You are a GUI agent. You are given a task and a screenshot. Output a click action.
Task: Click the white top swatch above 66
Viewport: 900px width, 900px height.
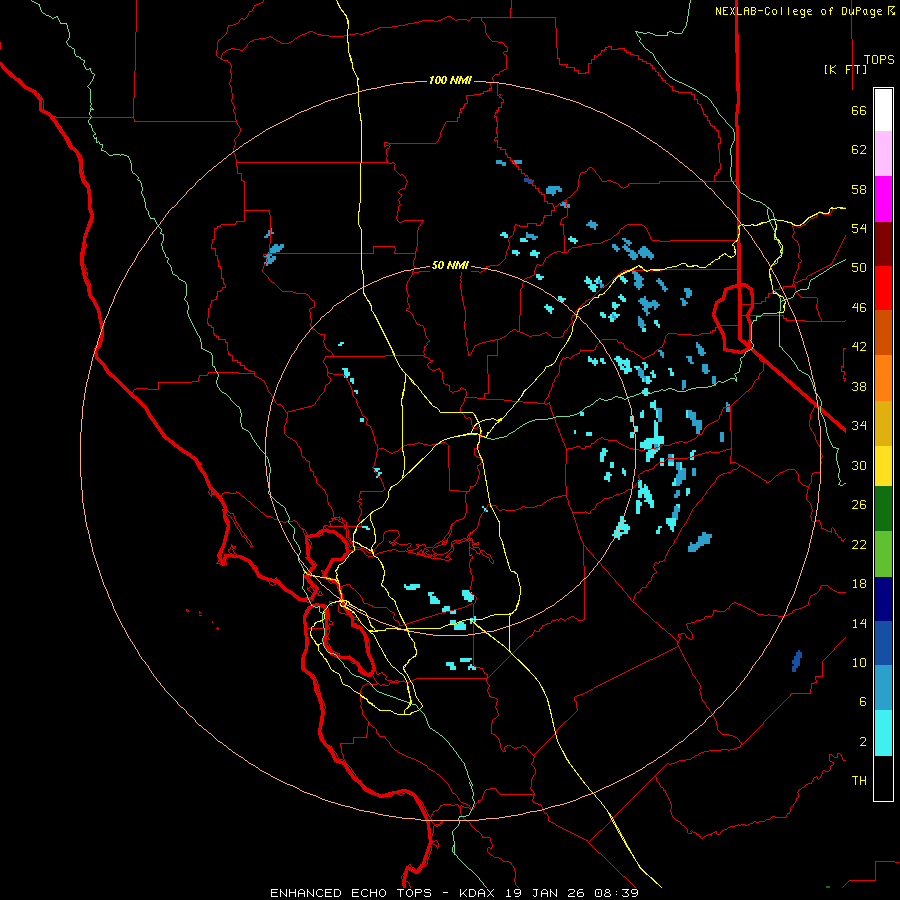click(x=883, y=110)
